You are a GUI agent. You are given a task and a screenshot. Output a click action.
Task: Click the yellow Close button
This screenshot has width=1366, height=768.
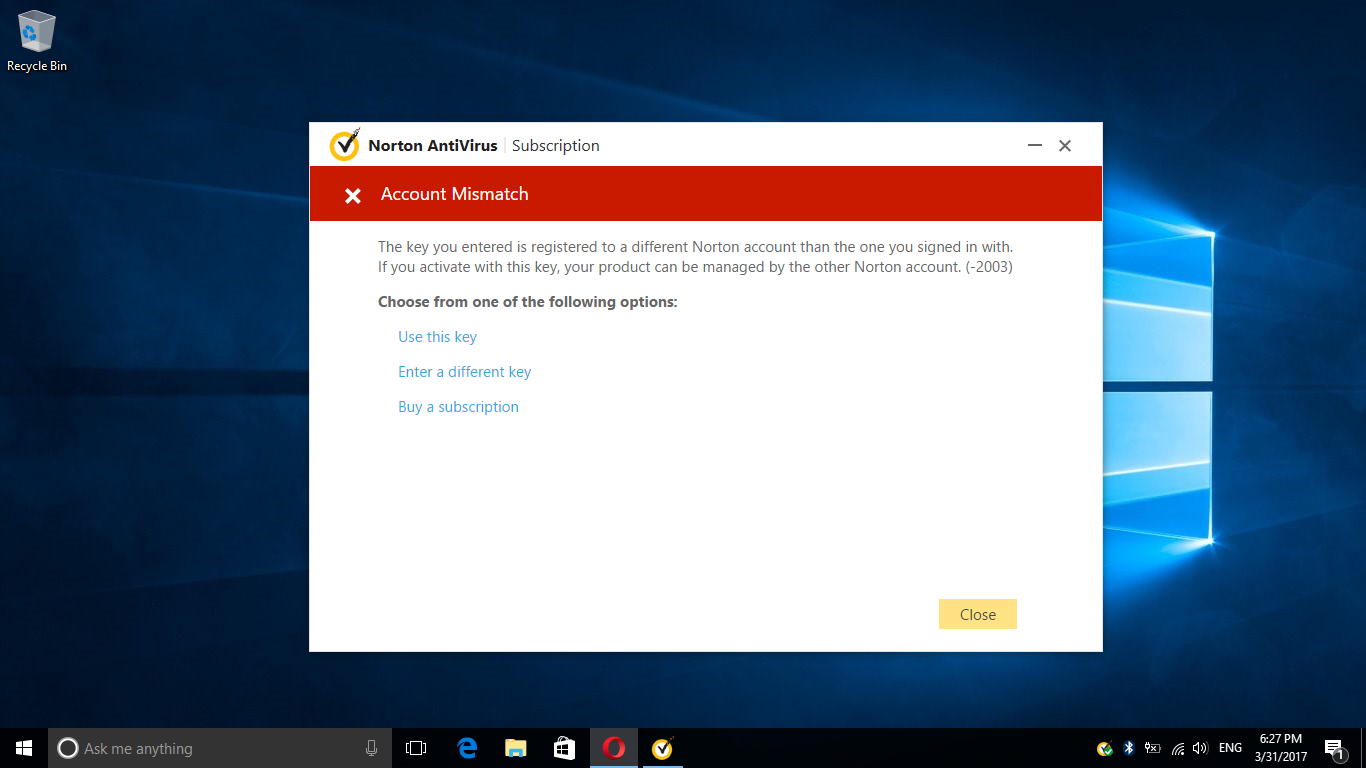pyautogui.click(x=978, y=614)
